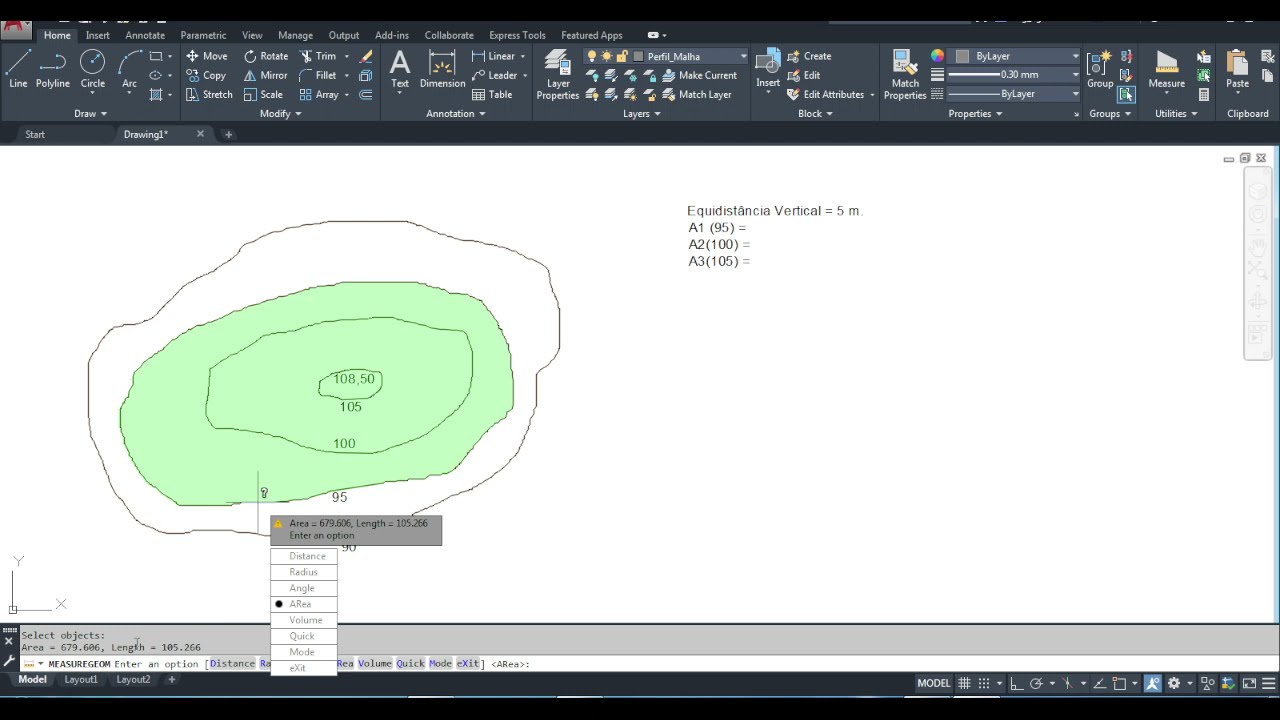Click the Move tool in Modify panel
This screenshot has width=1280, height=720.
click(206, 56)
